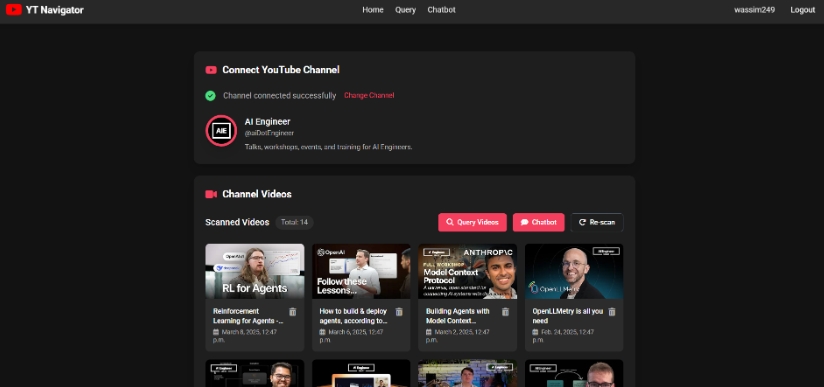The height and width of the screenshot is (387, 824).
Task: Click the YT Navigator YouTube logo icon
Action: [x=14, y=9]
